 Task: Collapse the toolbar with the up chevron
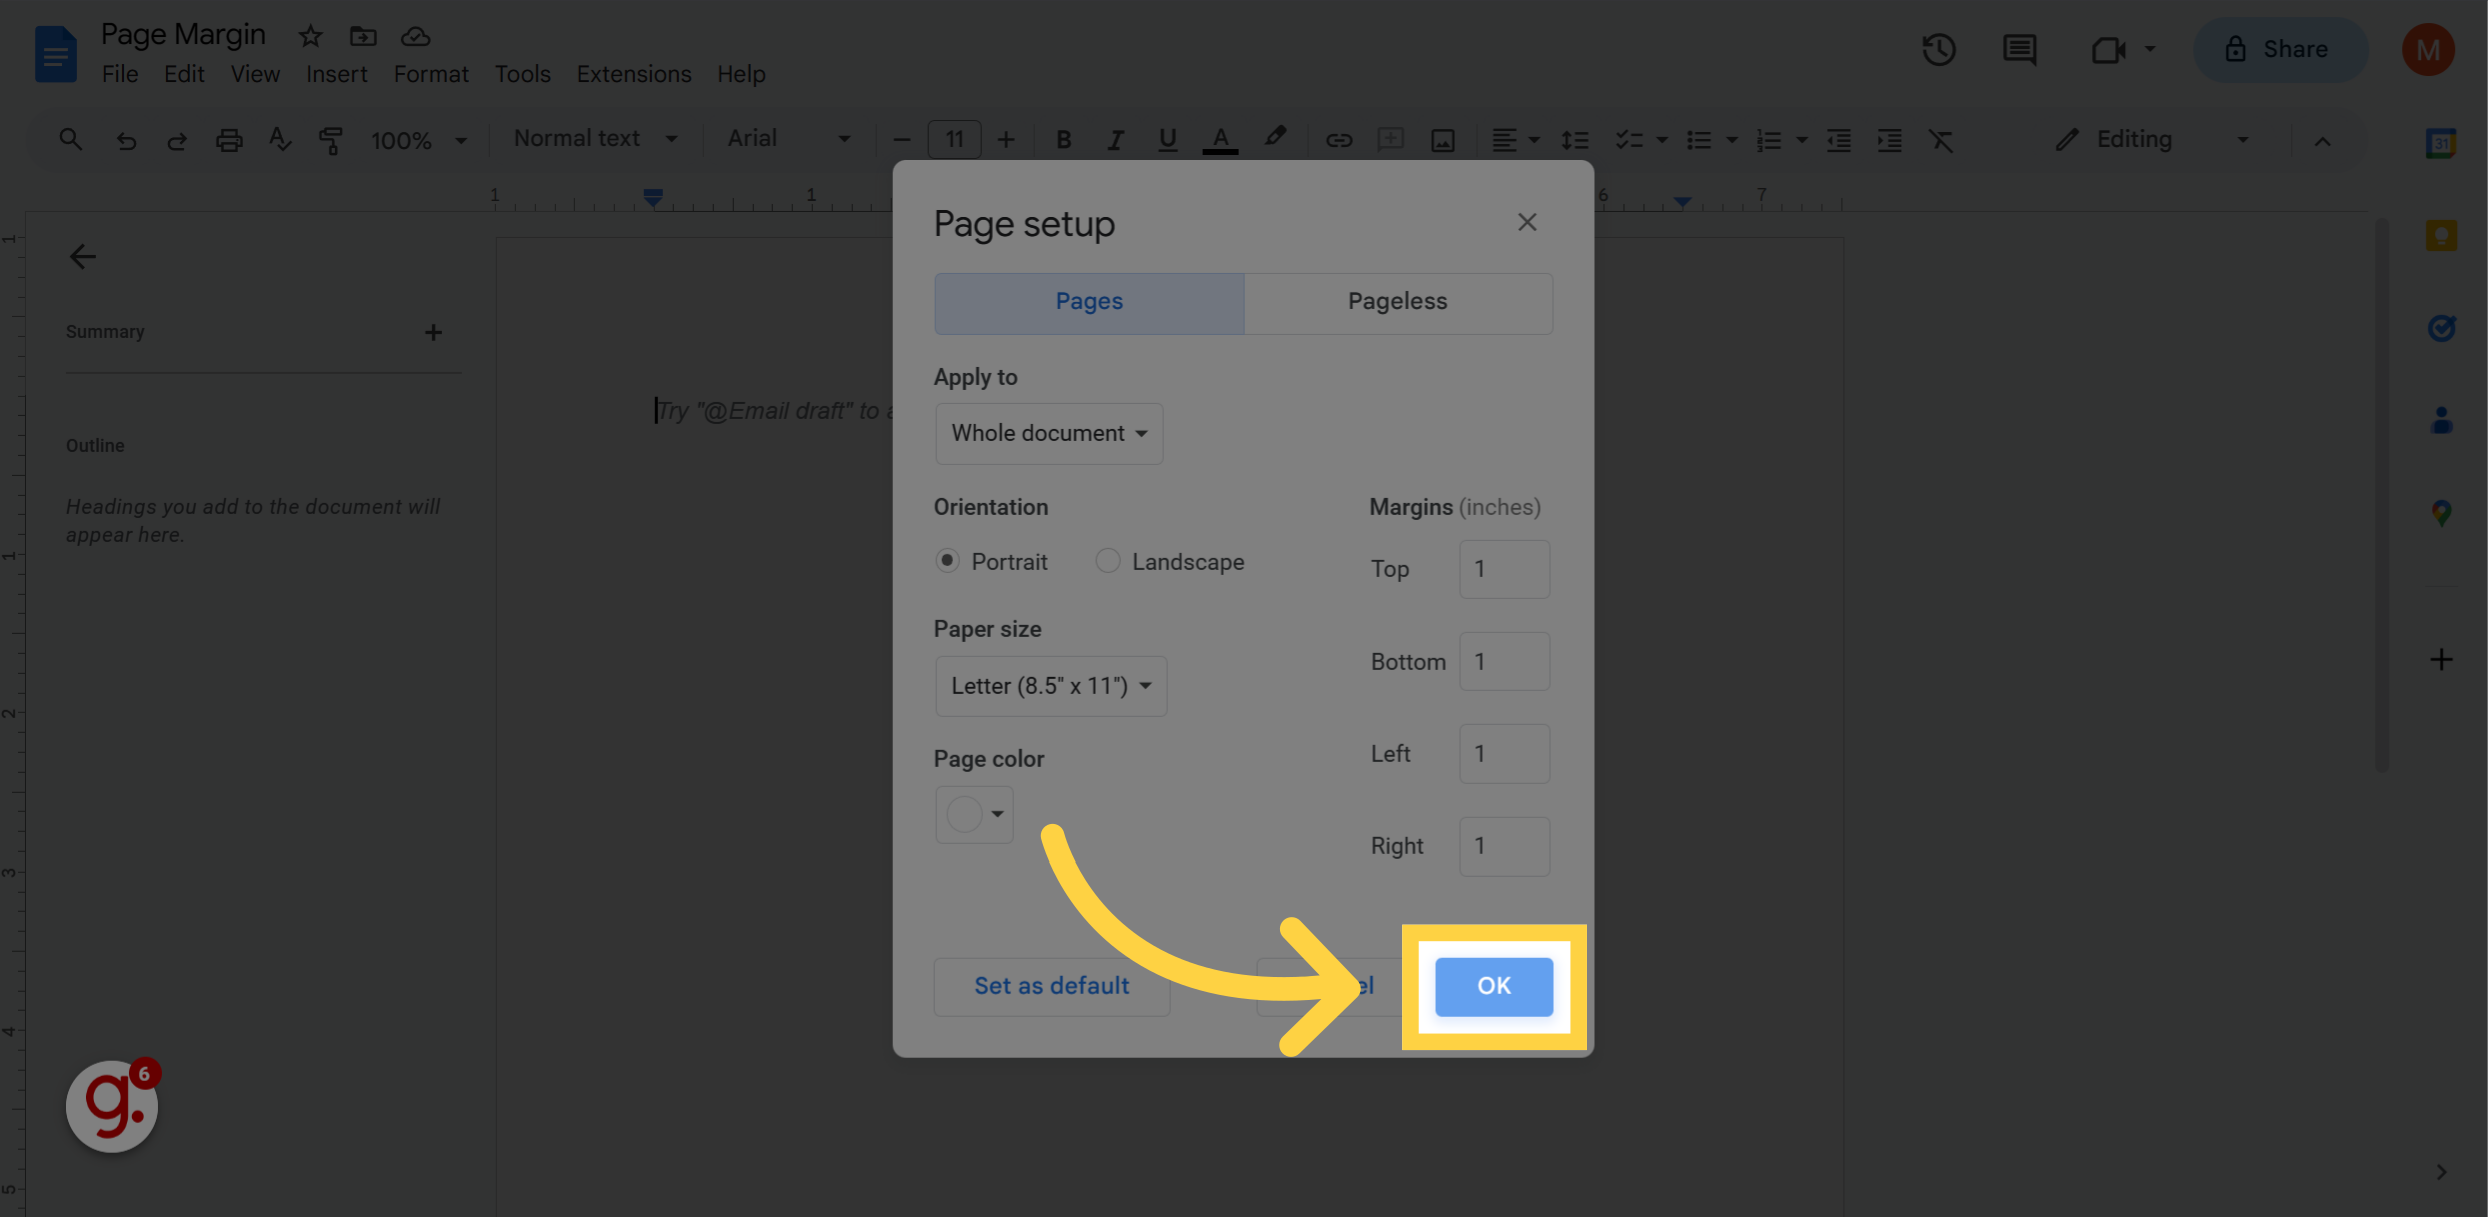[x=2322, y=141]
